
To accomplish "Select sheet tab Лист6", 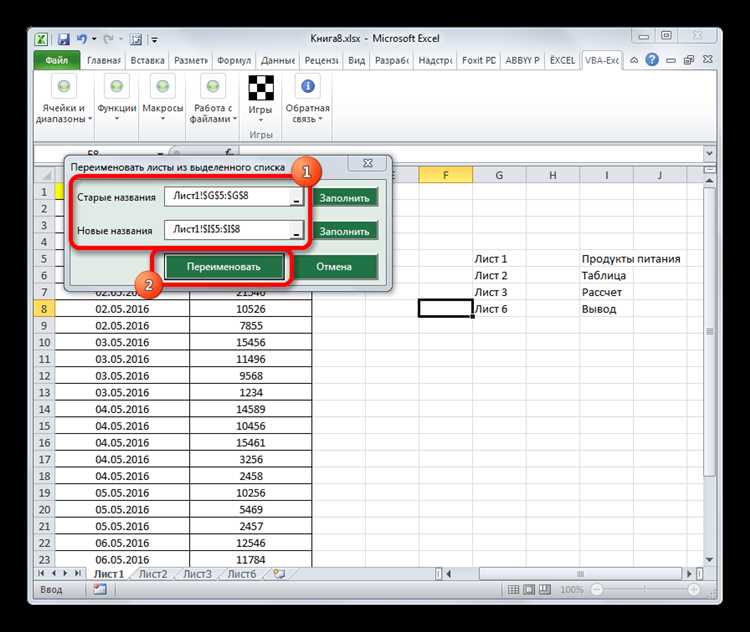I will (x=242, y=574).
